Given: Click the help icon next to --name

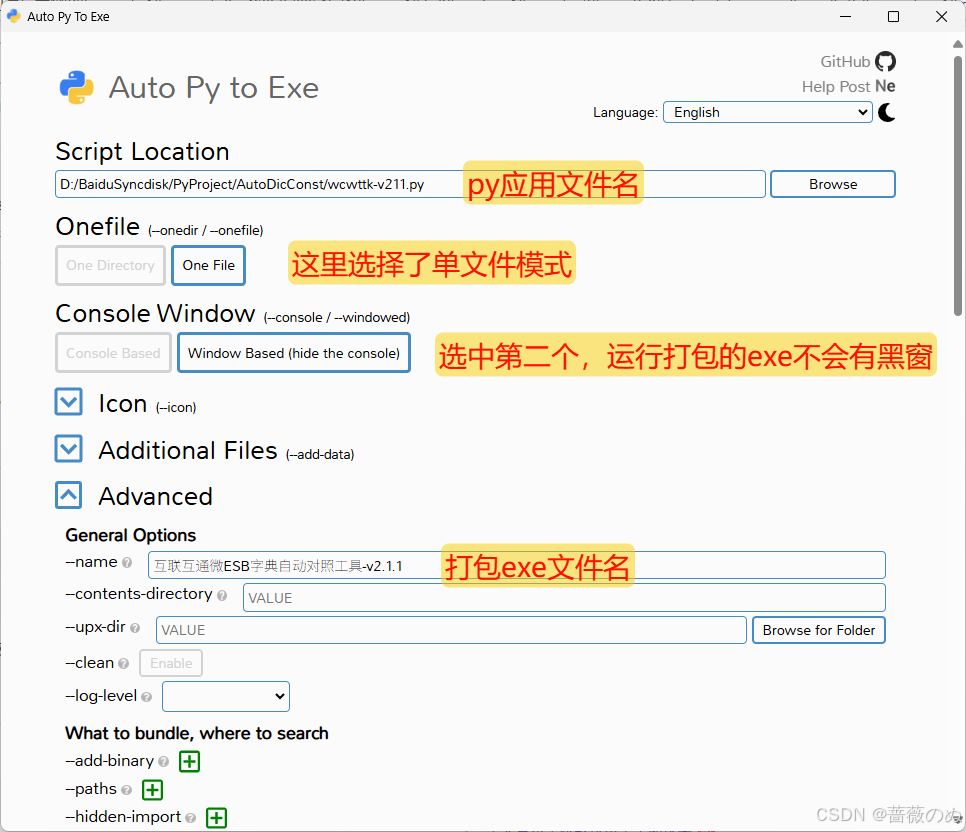Looking at the screenshot, I should pos(128,563).
